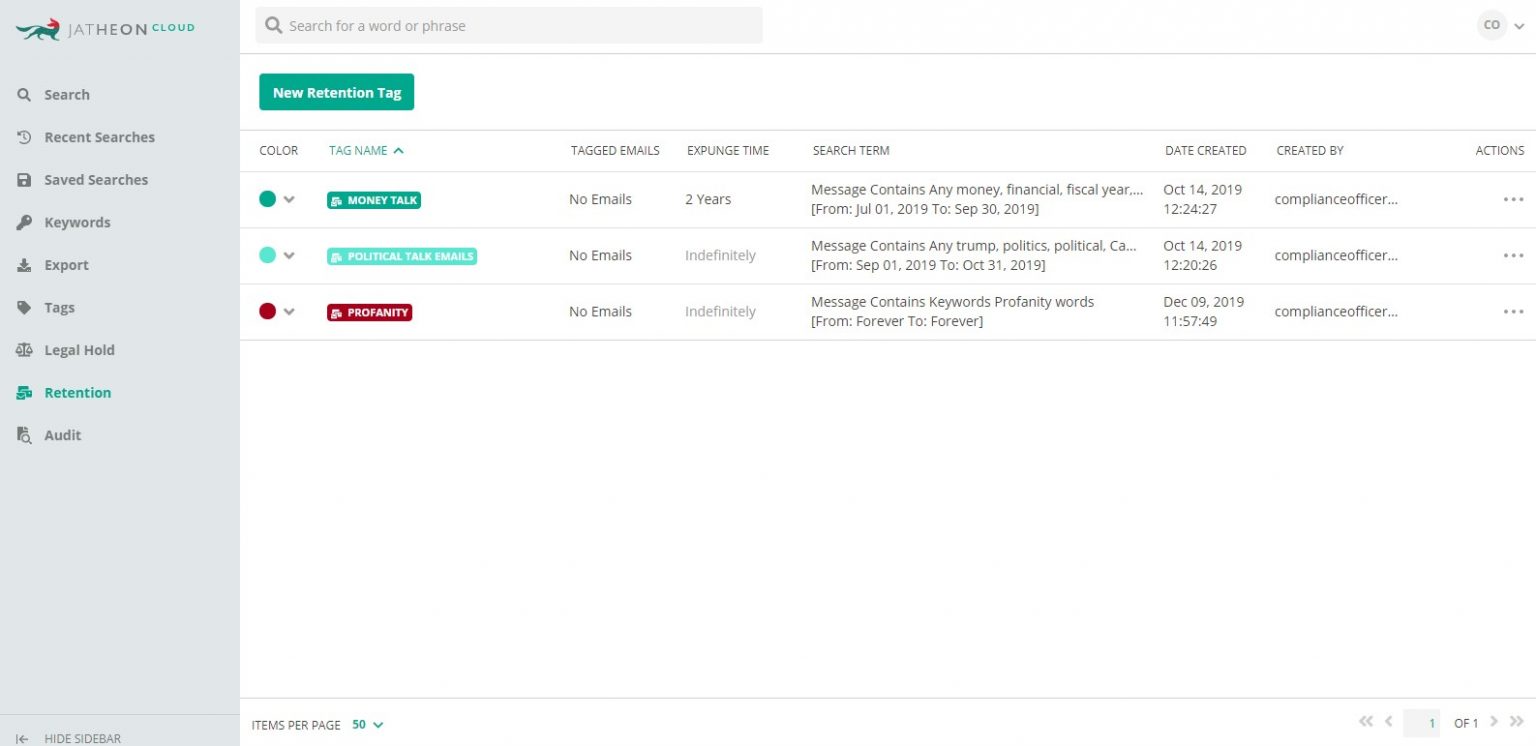Open Recent Searches via the clock icon
This screenshot has width=1536, height=746.
pos(24,137)
